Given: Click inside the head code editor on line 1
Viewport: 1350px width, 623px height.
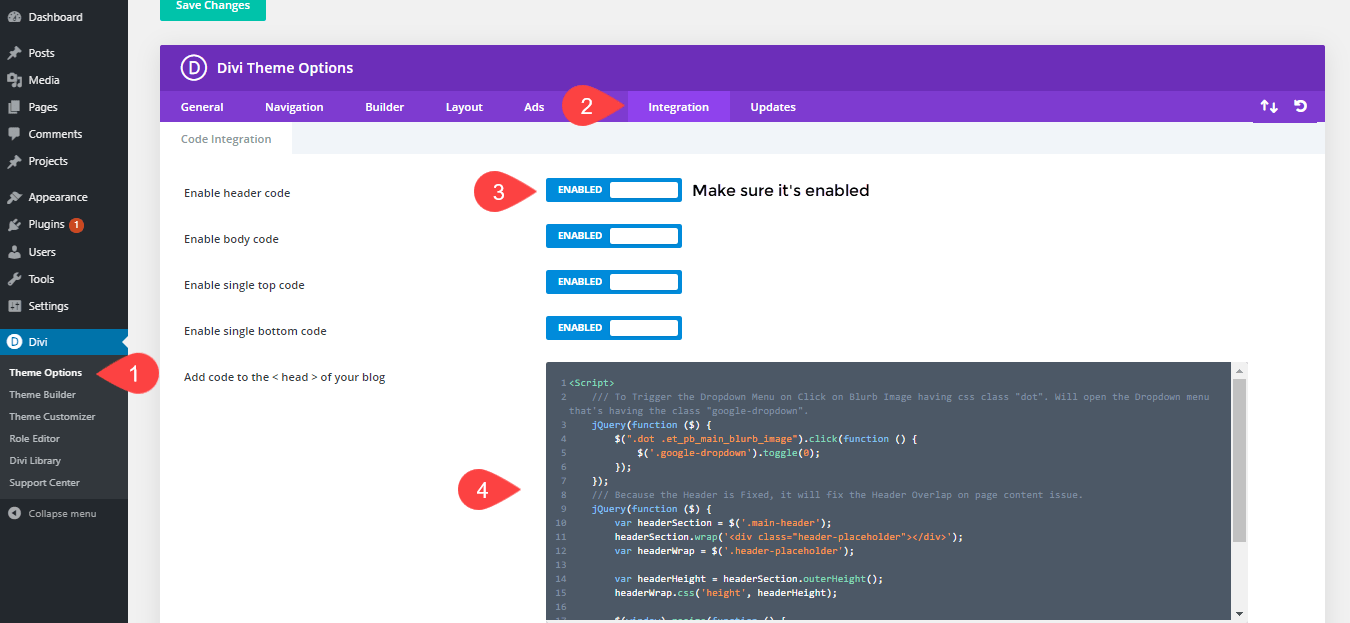Looking at the screenshot, I should click(x=592, y=383).
